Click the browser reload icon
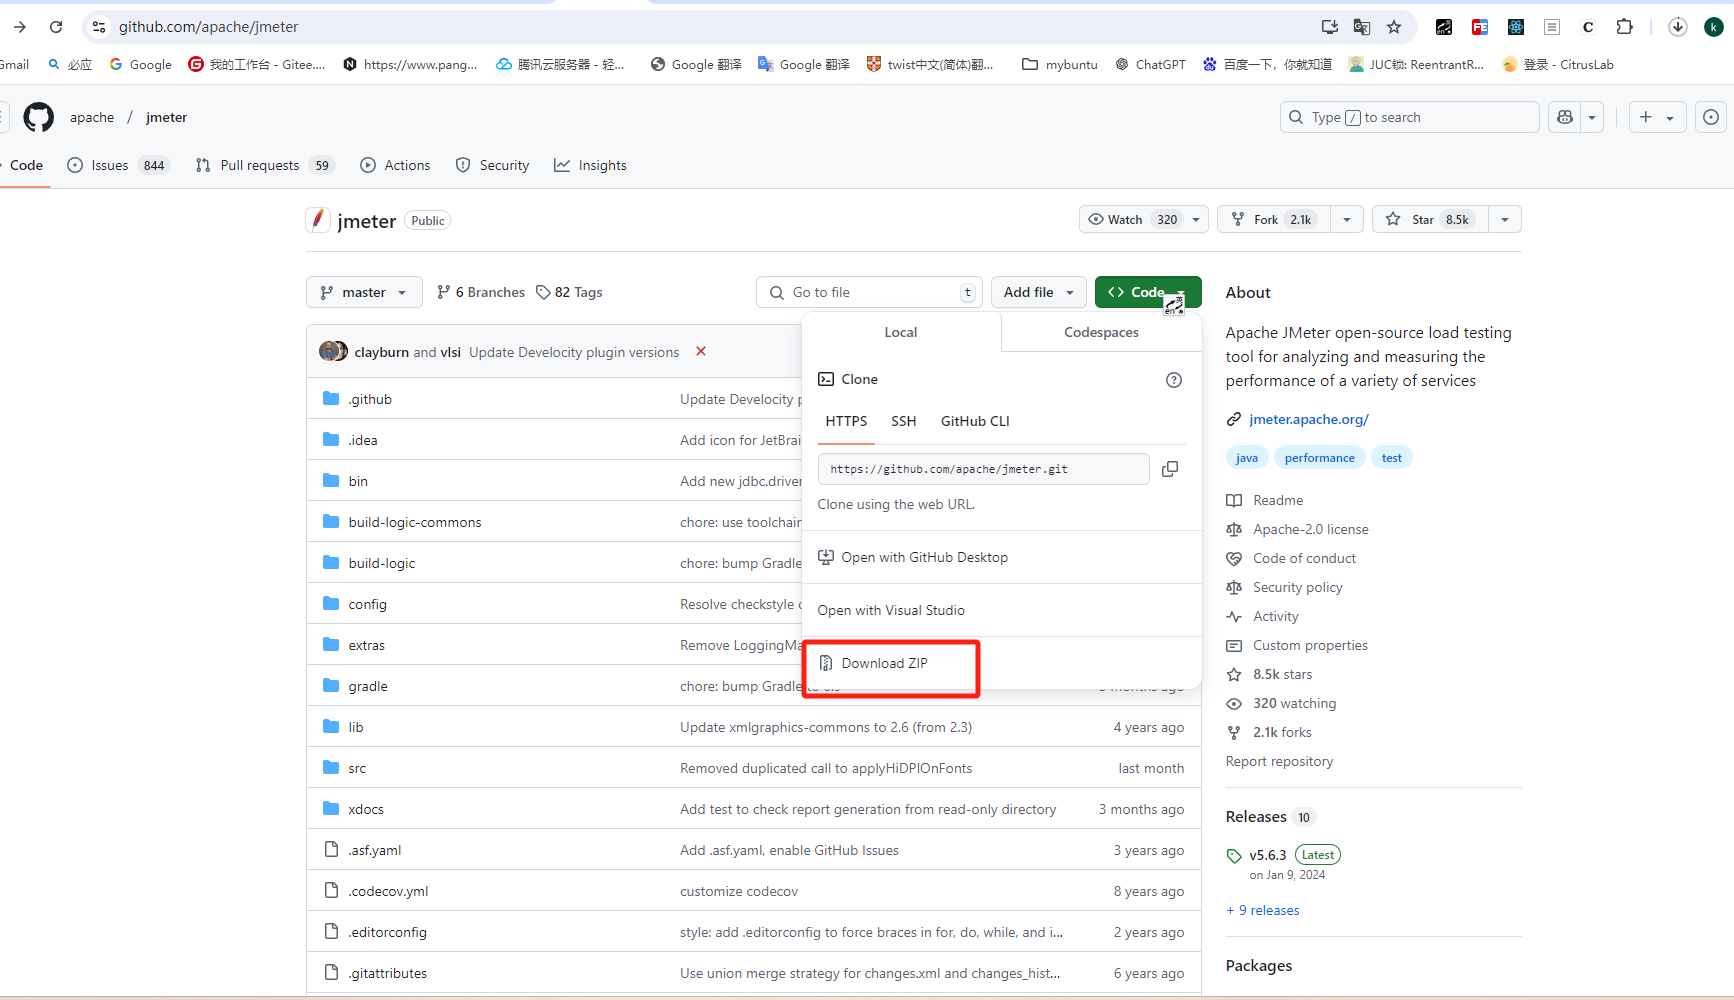 [x=56, y=27]
